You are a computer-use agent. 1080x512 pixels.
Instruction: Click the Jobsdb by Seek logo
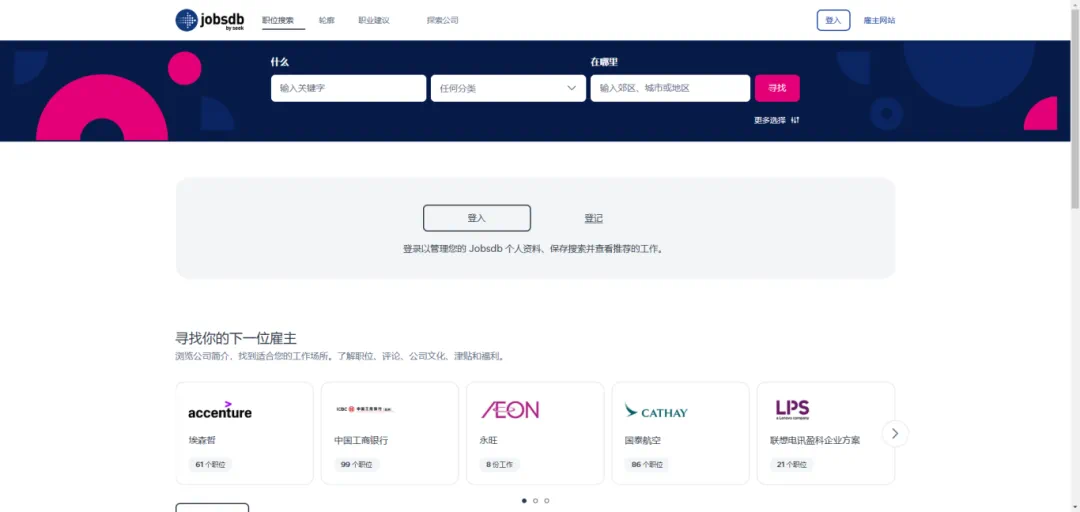[209, 20]
